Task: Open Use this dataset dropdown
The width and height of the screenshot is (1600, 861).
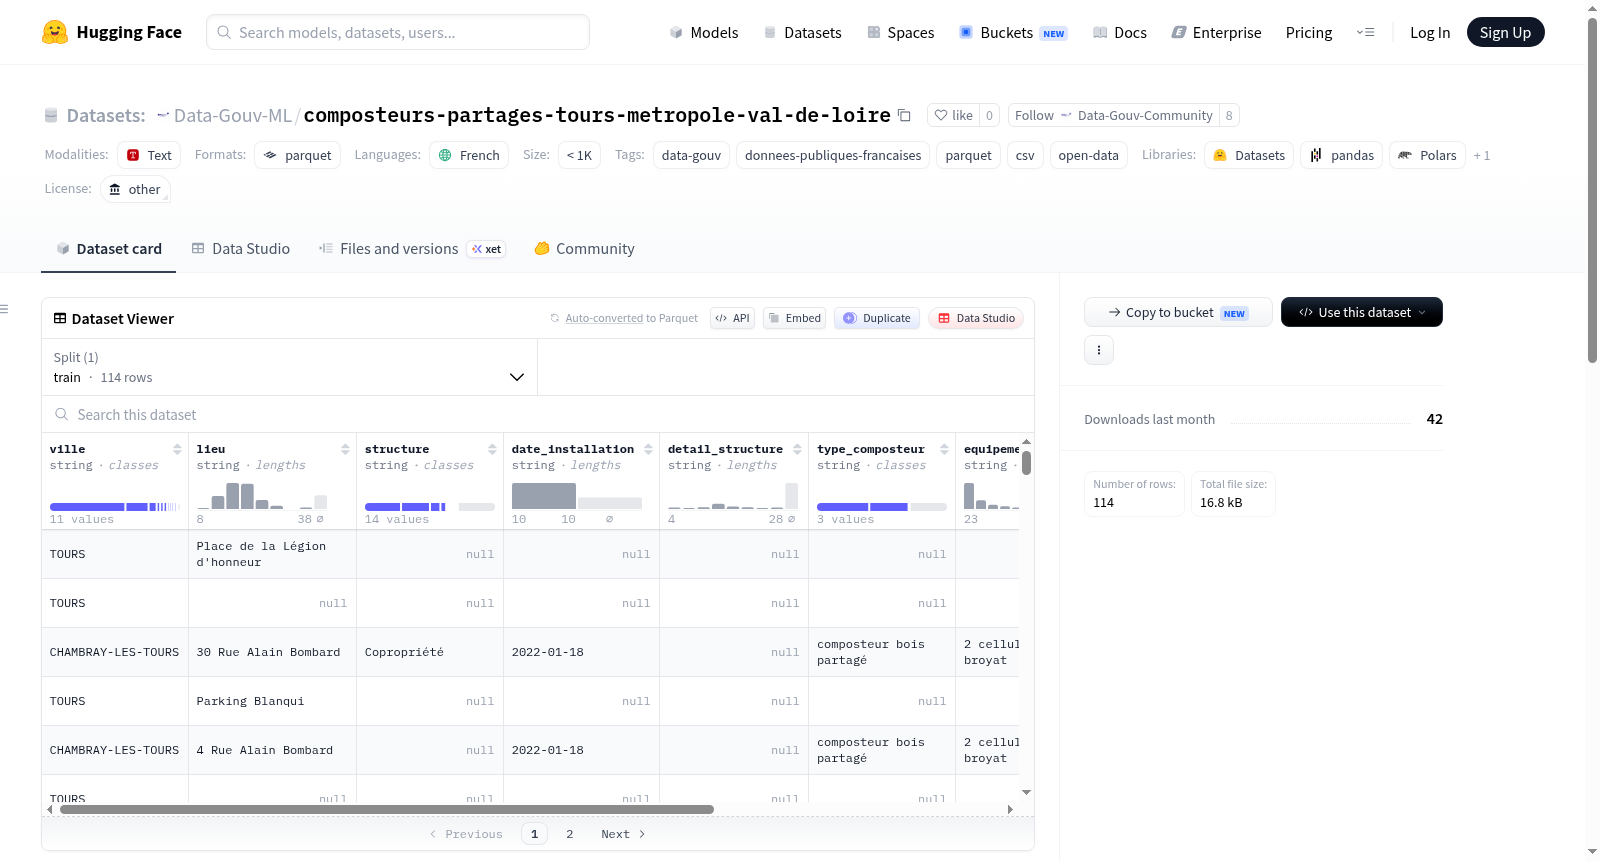Action: [x=1361, y=312]
